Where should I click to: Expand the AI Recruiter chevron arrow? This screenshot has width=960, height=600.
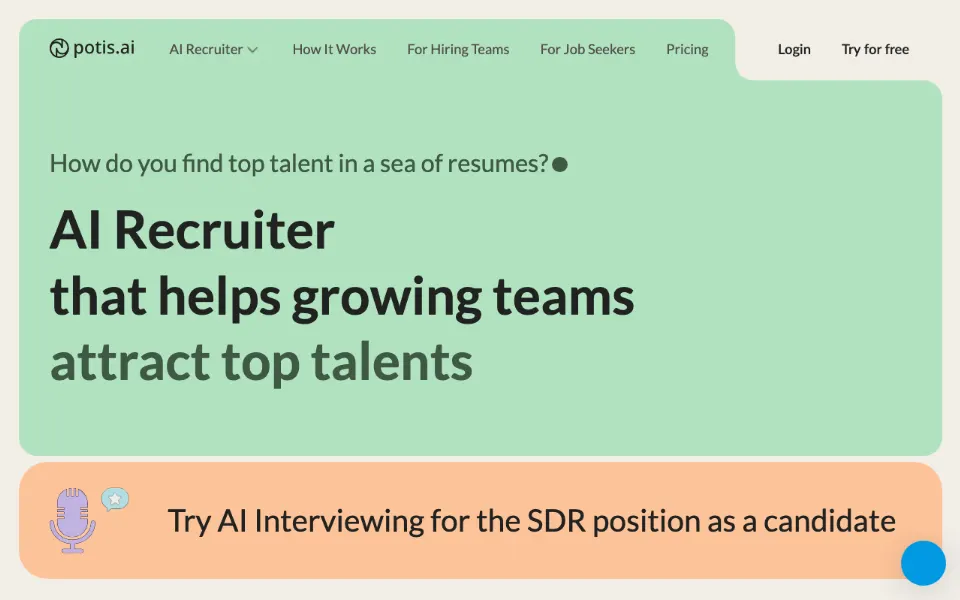(x=252, y=50)
